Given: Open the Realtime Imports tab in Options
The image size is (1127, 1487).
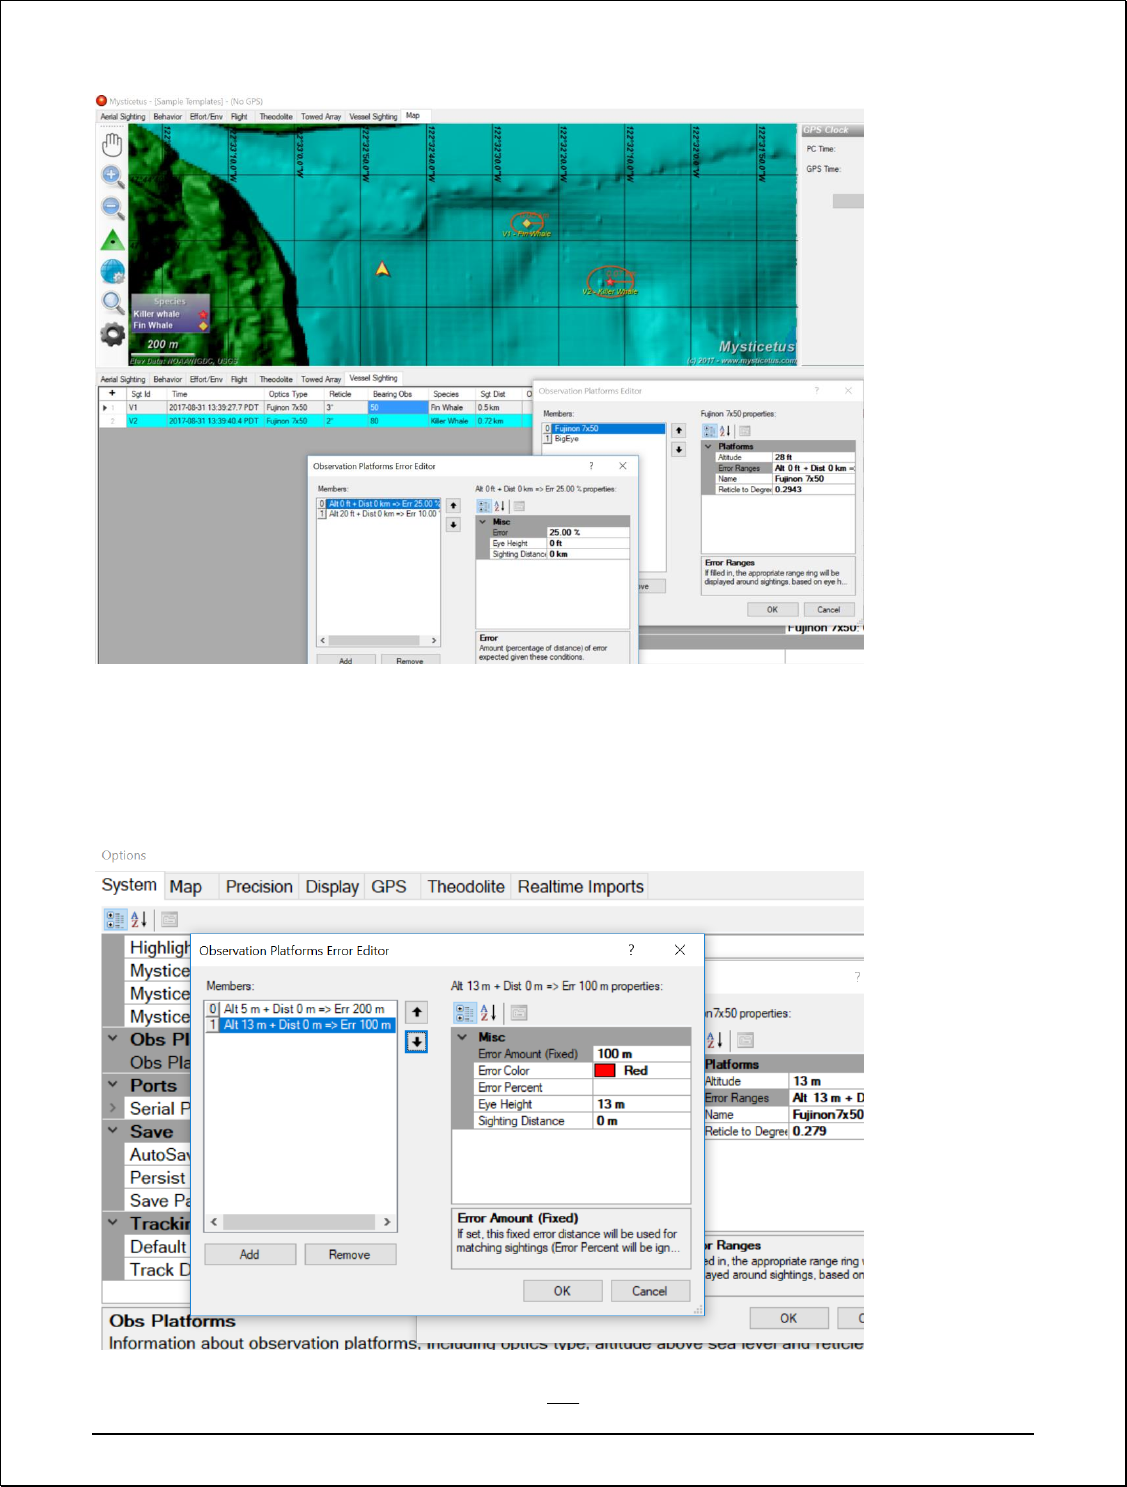Looking at the screenshot, I should click(581, 887).
